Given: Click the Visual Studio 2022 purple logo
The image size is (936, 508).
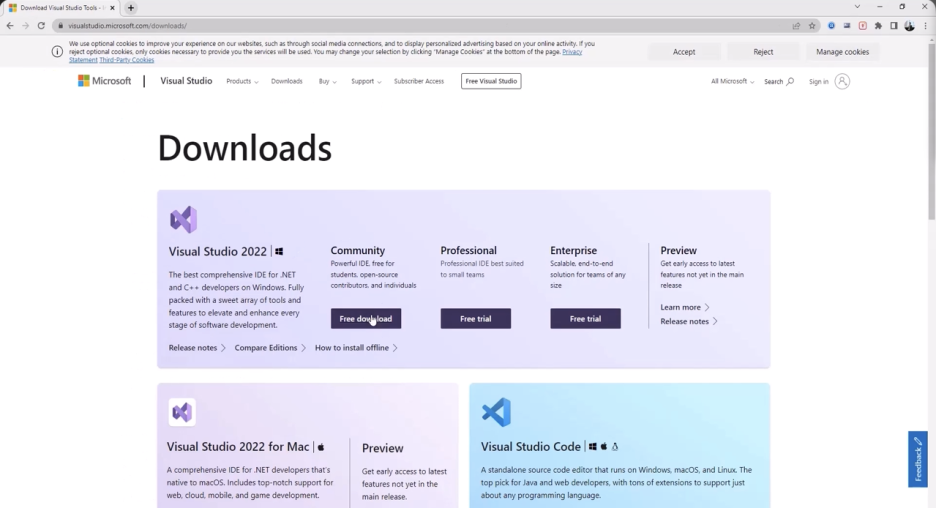Looking at the screenshot, I should click(183, 220).
